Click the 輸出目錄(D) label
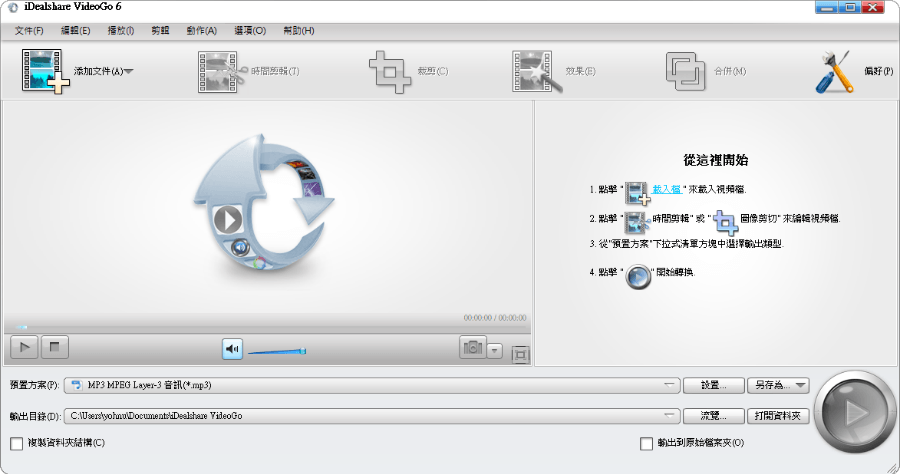The height and width of the screenshot is (474, 900). (x=35, y=416)
